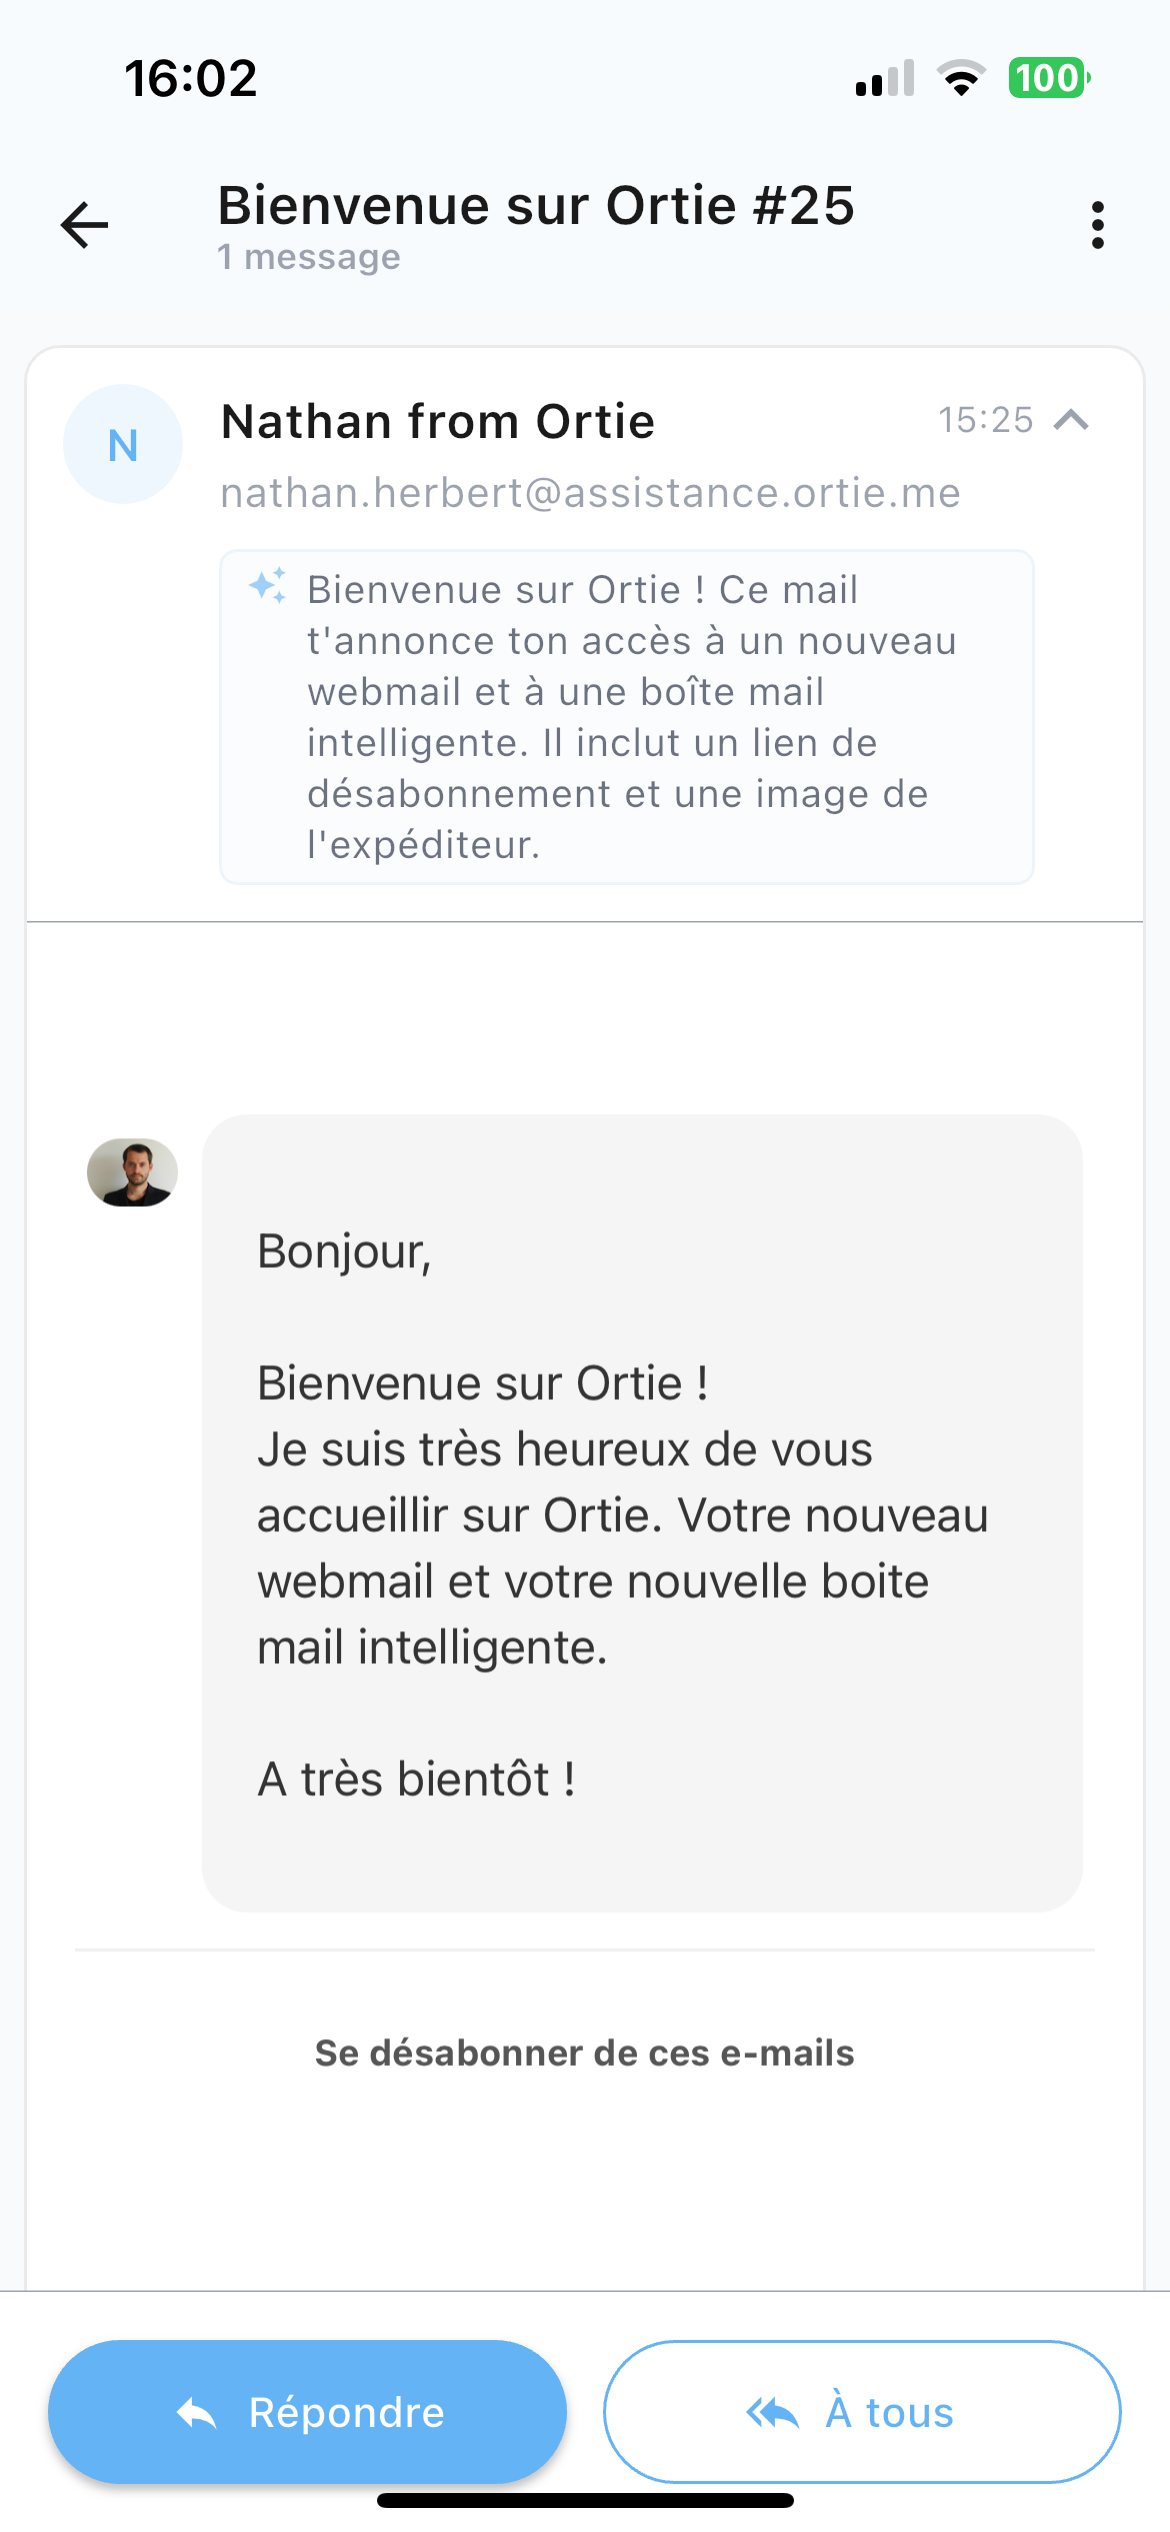Screen dimensions: 1170x2532
Task: Tap the single reply arrow icon
Action: [197, 2413]
